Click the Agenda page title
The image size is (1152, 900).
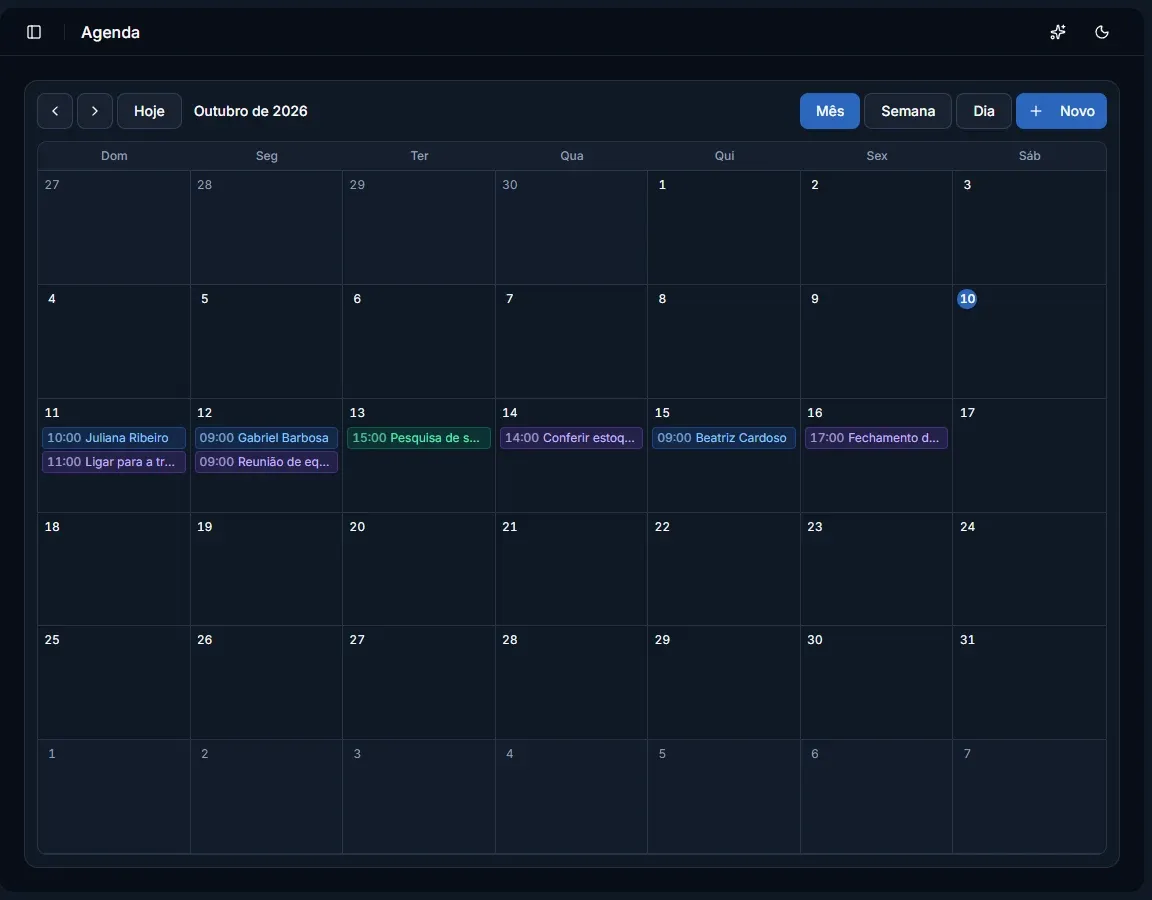coord(110,32)
